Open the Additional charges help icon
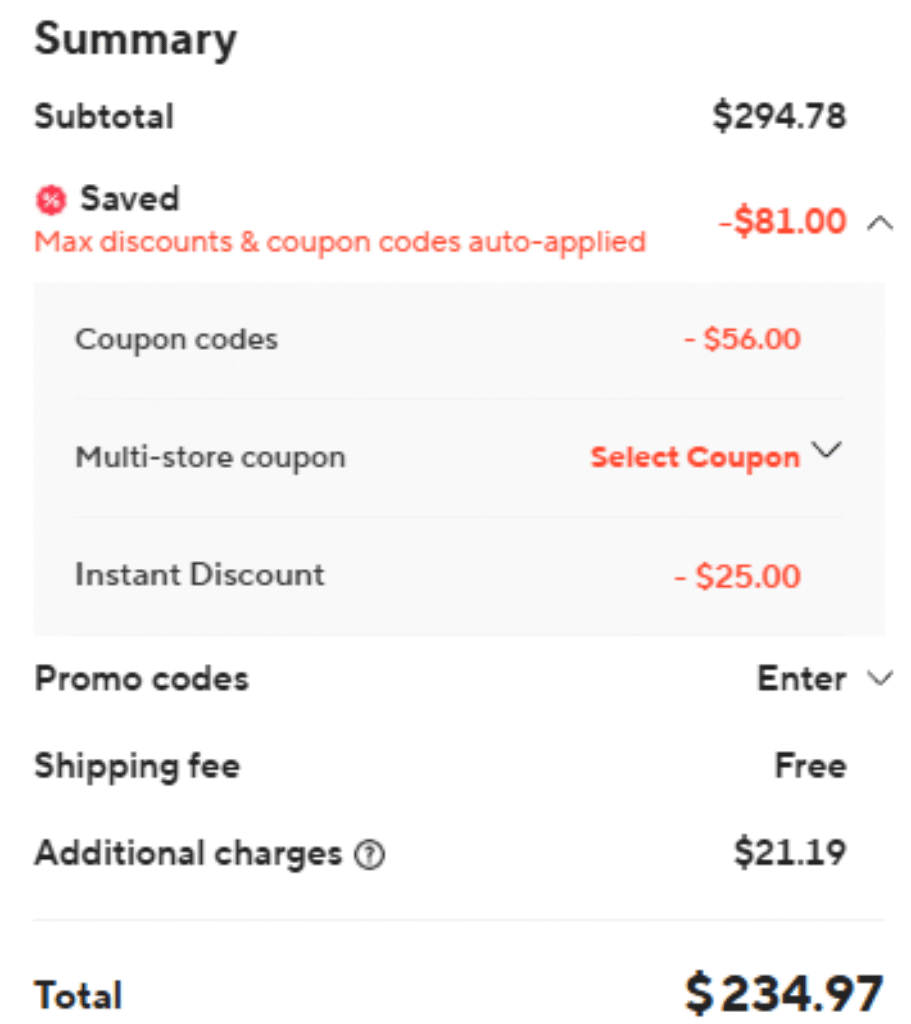This screenshot has width=911, height=1024. 371,855
